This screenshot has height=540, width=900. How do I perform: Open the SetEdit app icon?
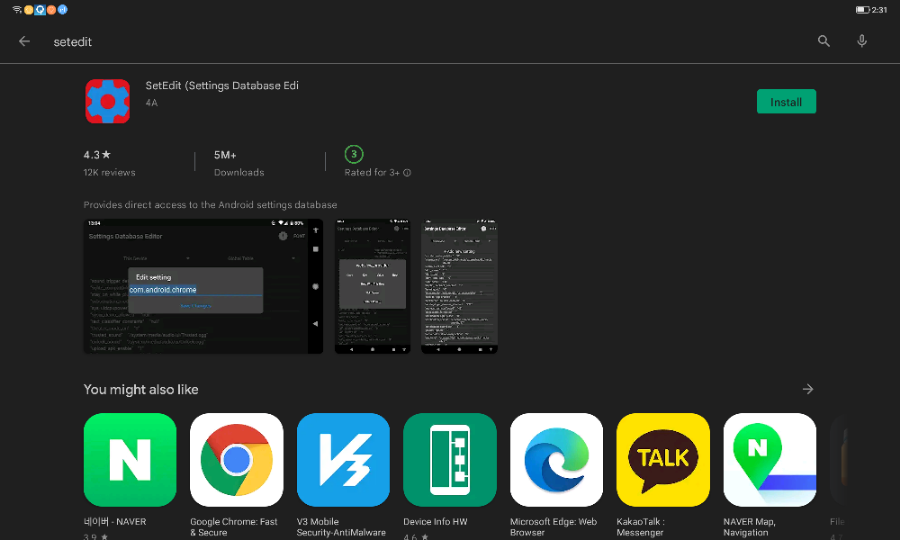(107, 102)
